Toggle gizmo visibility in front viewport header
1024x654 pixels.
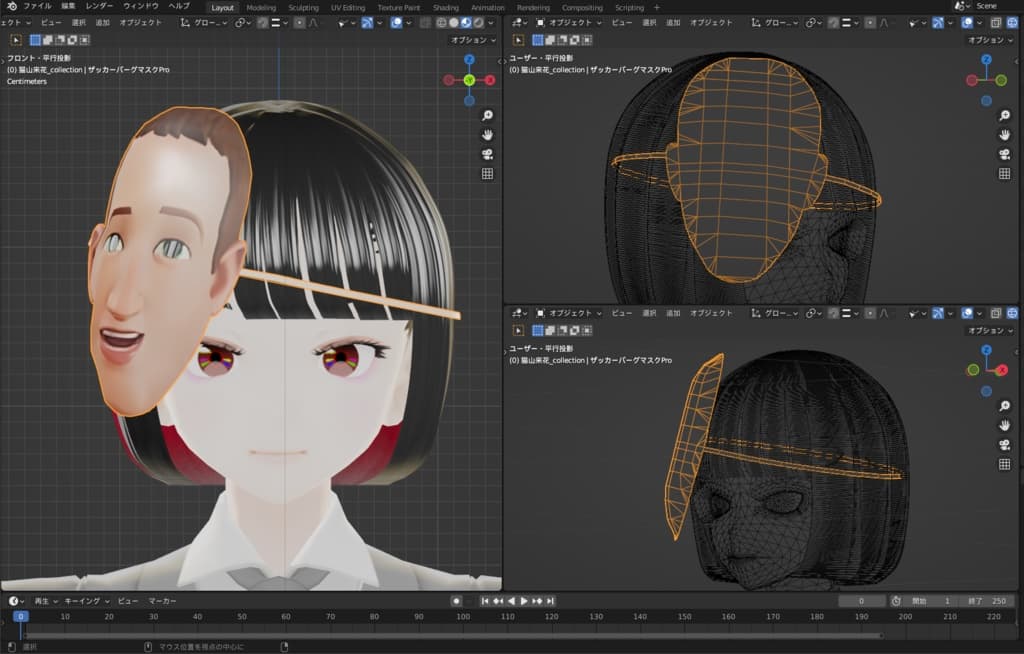369,22
